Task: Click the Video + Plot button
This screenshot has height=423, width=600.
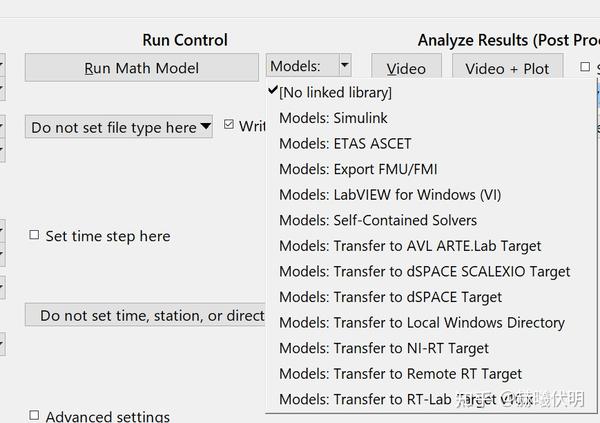Action: pos(507,69)
